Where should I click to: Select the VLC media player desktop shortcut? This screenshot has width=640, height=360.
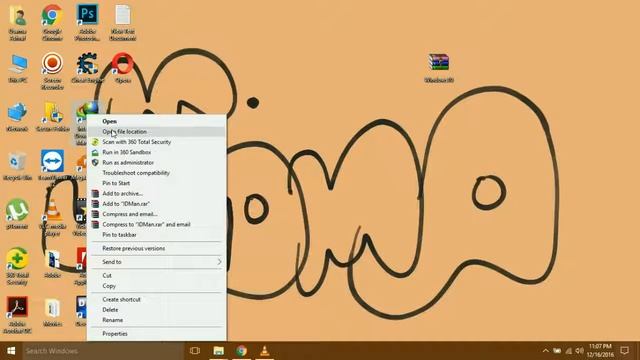(52, 218)
